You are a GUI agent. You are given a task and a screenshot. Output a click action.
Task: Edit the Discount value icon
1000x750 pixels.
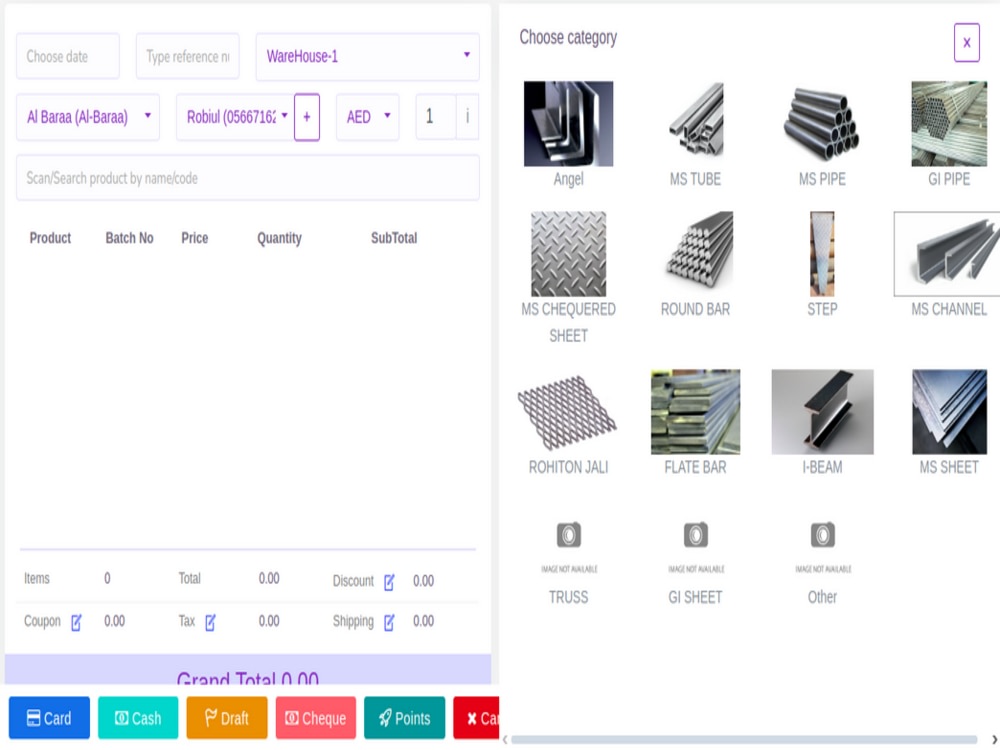click(389, 582)
